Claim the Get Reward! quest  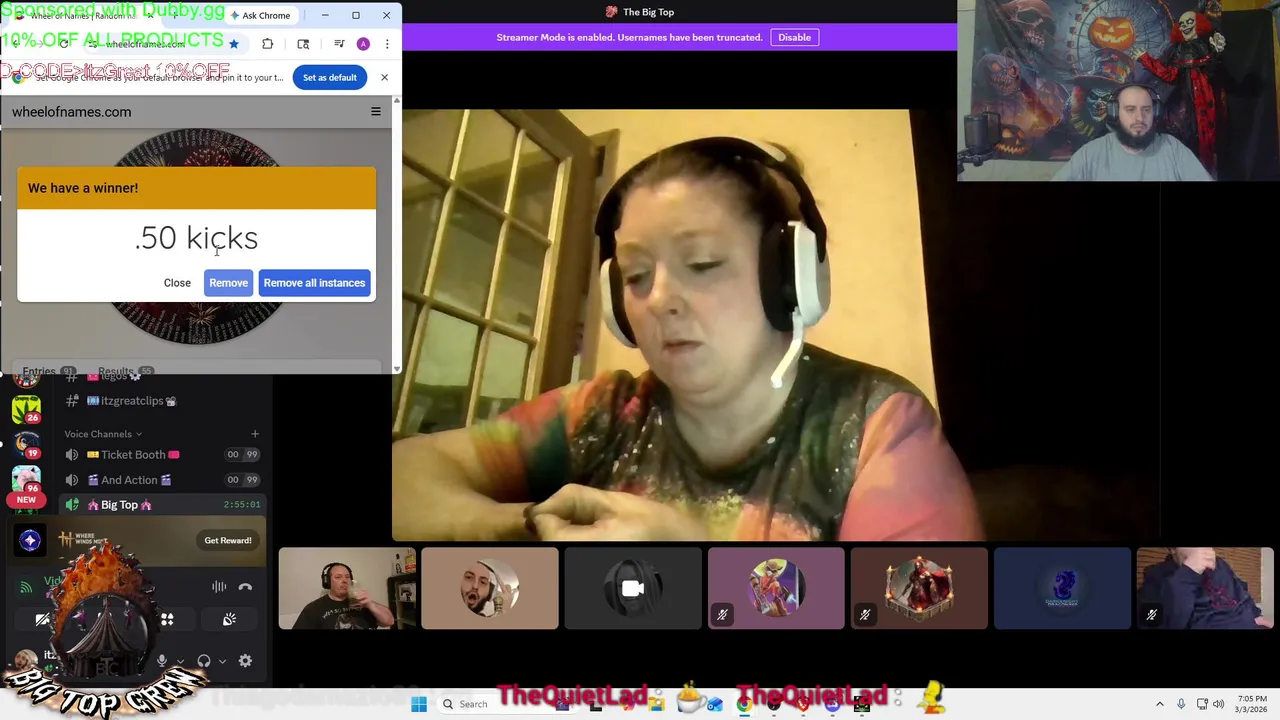tap(228, 540)
